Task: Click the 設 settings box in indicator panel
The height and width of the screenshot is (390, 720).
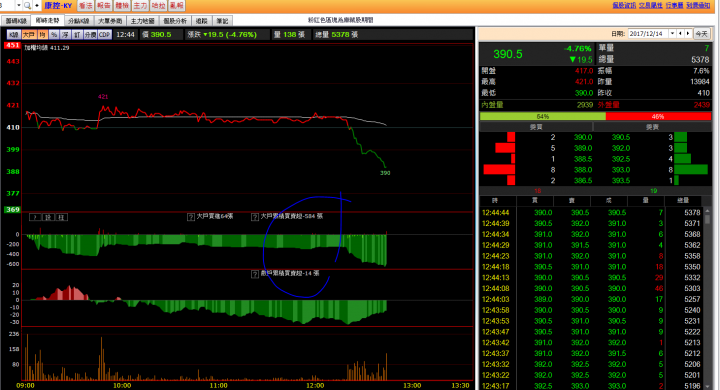Action: pyautogui.click(x=48, y=217)
